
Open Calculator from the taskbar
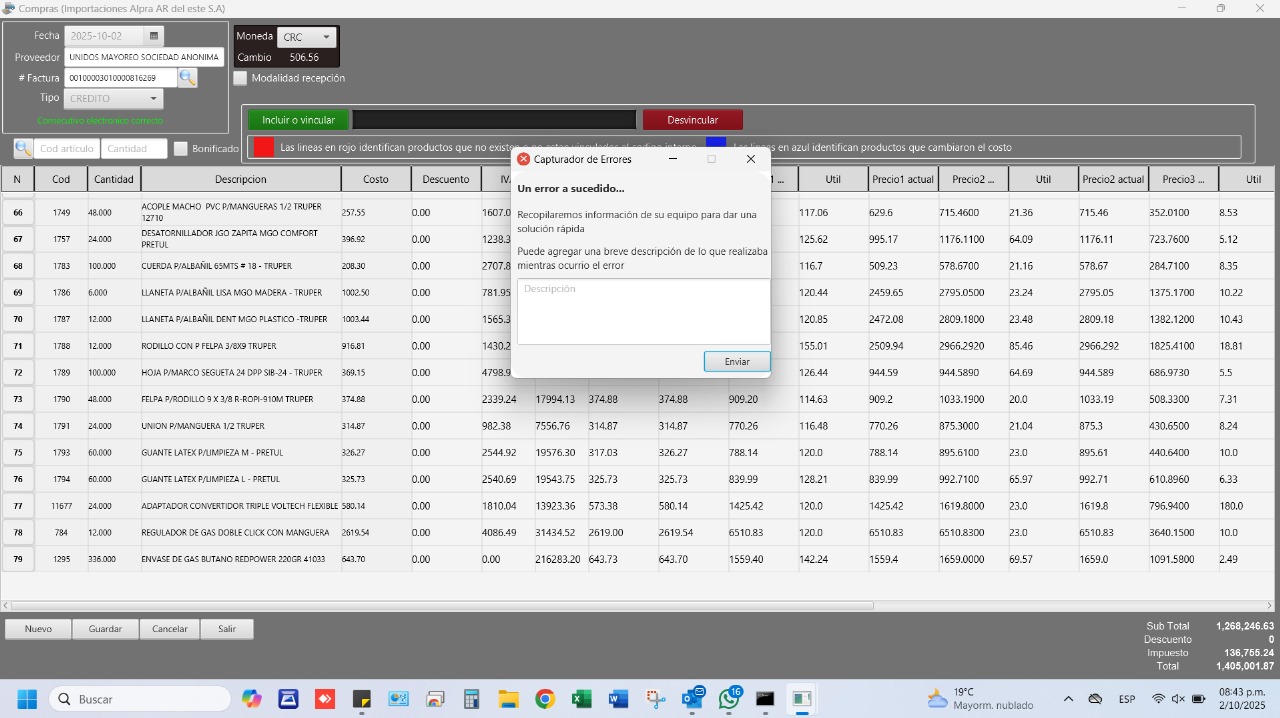[471, 699]
